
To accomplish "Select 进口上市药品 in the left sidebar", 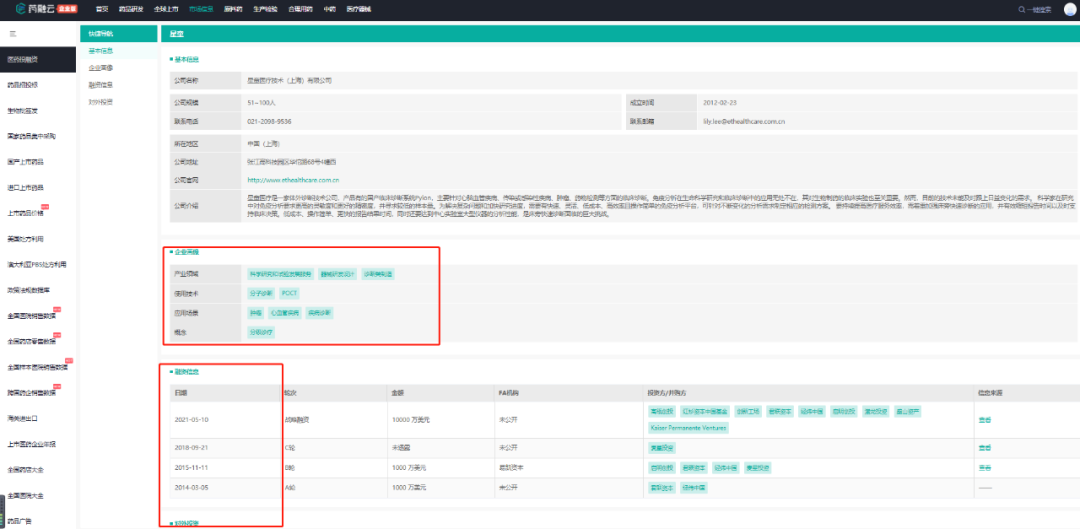I will [x=26, y=187].
